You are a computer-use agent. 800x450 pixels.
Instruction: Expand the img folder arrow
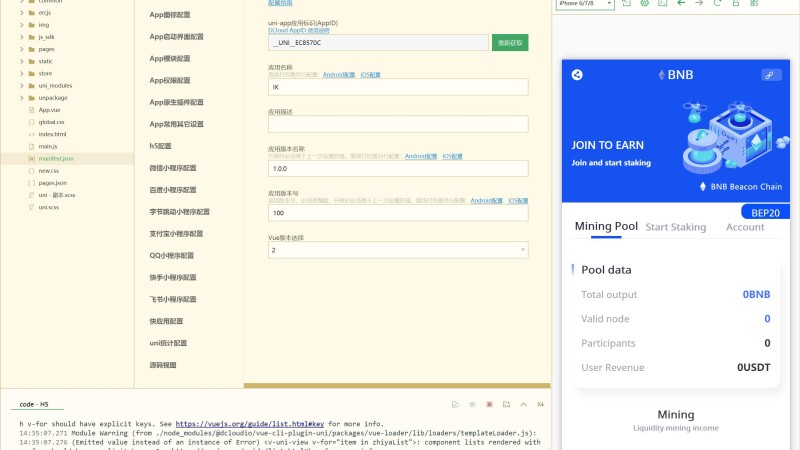click(21, 25)
